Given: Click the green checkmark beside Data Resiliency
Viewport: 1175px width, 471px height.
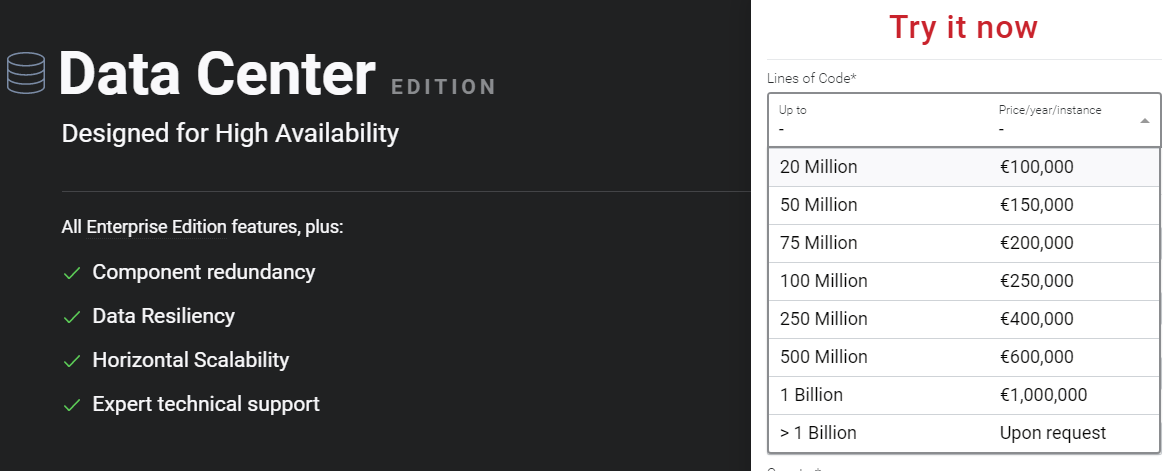Looking at the screenshot, I should click(x=71, y=317).
